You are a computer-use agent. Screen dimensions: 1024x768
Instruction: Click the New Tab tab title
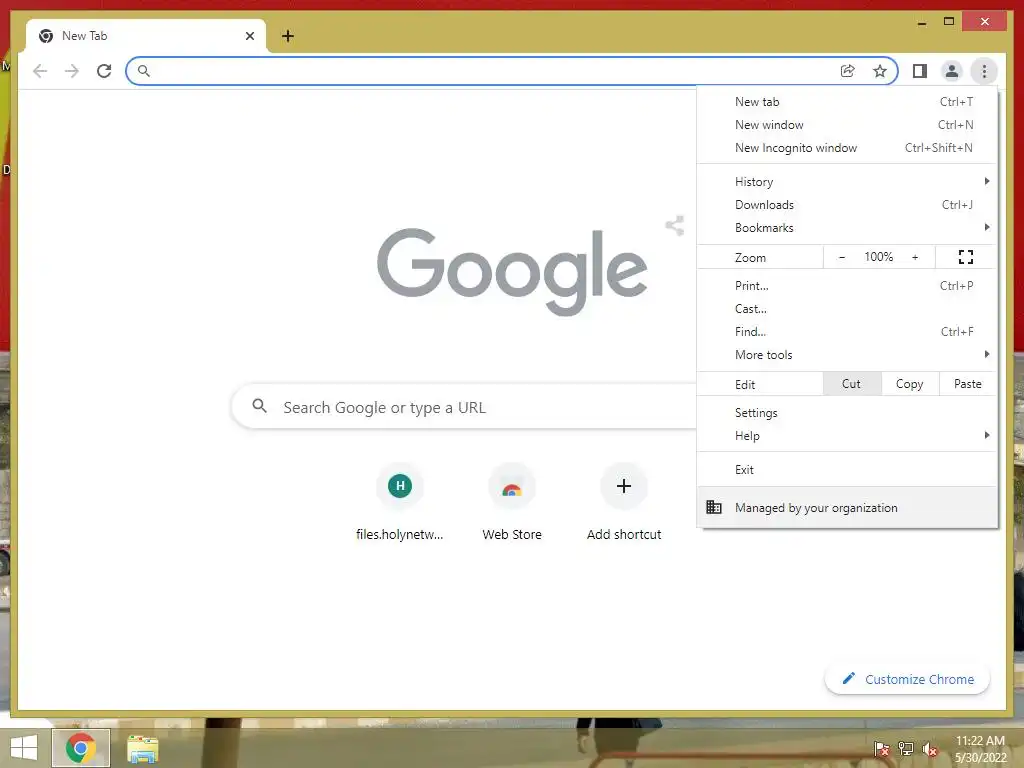coord(84,36)
